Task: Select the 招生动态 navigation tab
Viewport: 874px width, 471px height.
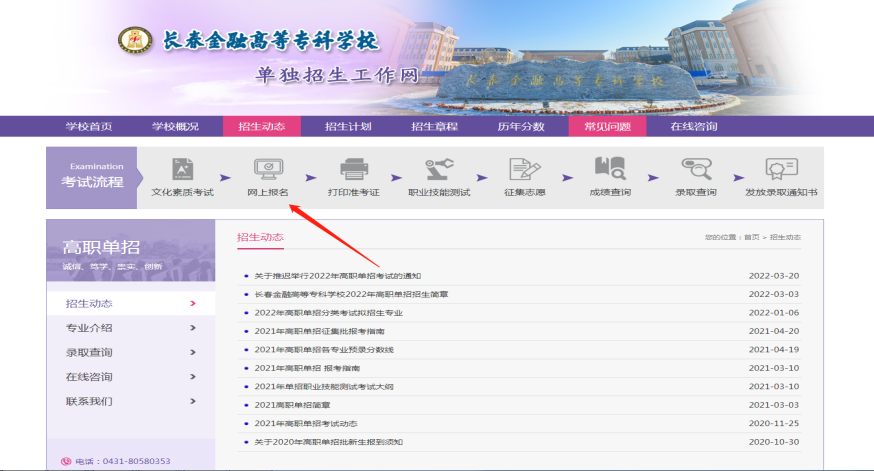Action: [262, 127]
